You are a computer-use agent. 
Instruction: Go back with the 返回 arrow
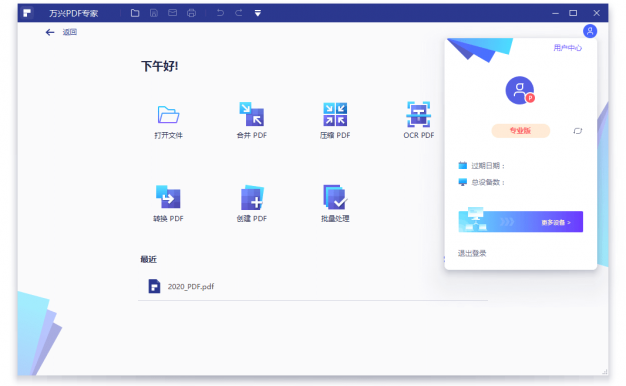coord(50,32)
